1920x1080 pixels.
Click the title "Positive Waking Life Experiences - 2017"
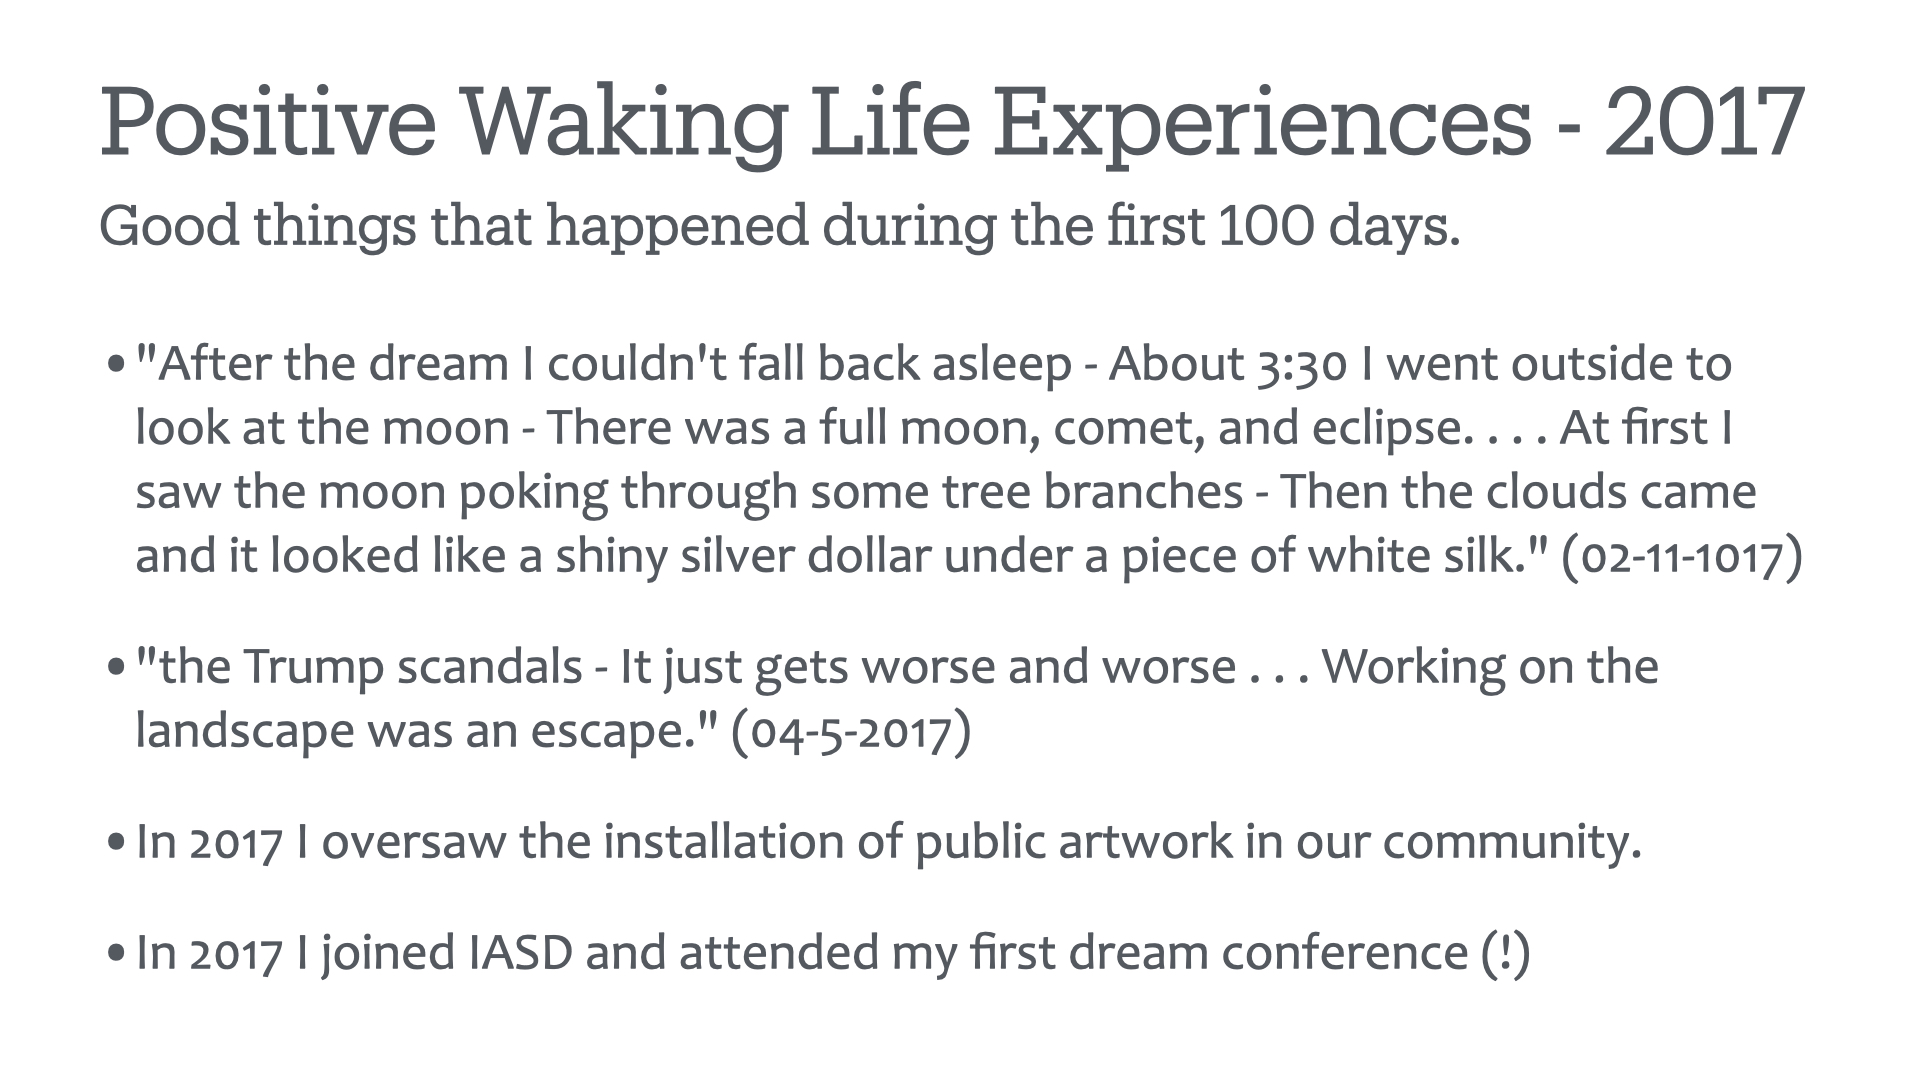tap(952, 125)
